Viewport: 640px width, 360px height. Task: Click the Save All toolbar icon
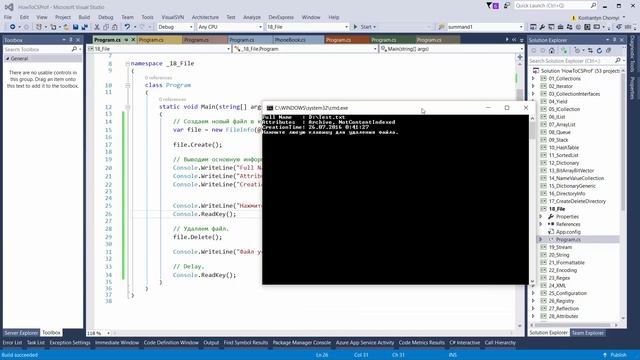coord(84,27)
